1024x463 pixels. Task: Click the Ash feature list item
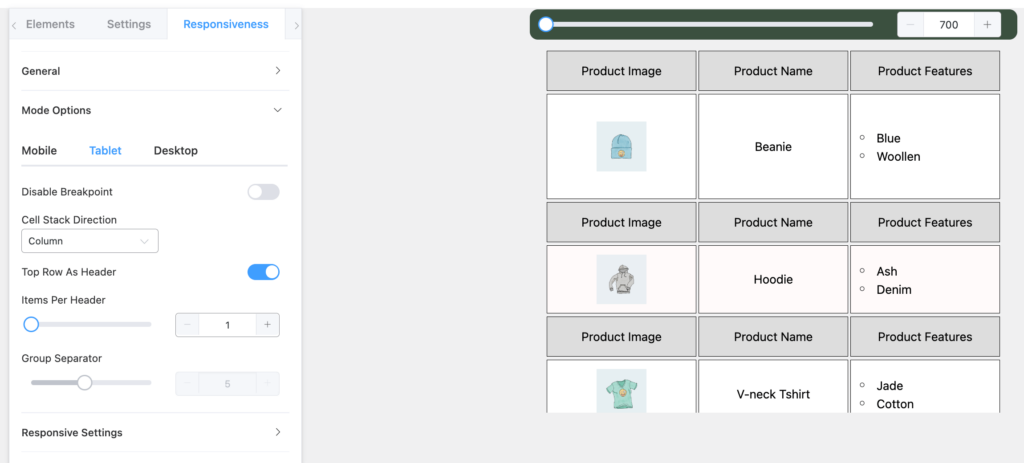point(887,271)
